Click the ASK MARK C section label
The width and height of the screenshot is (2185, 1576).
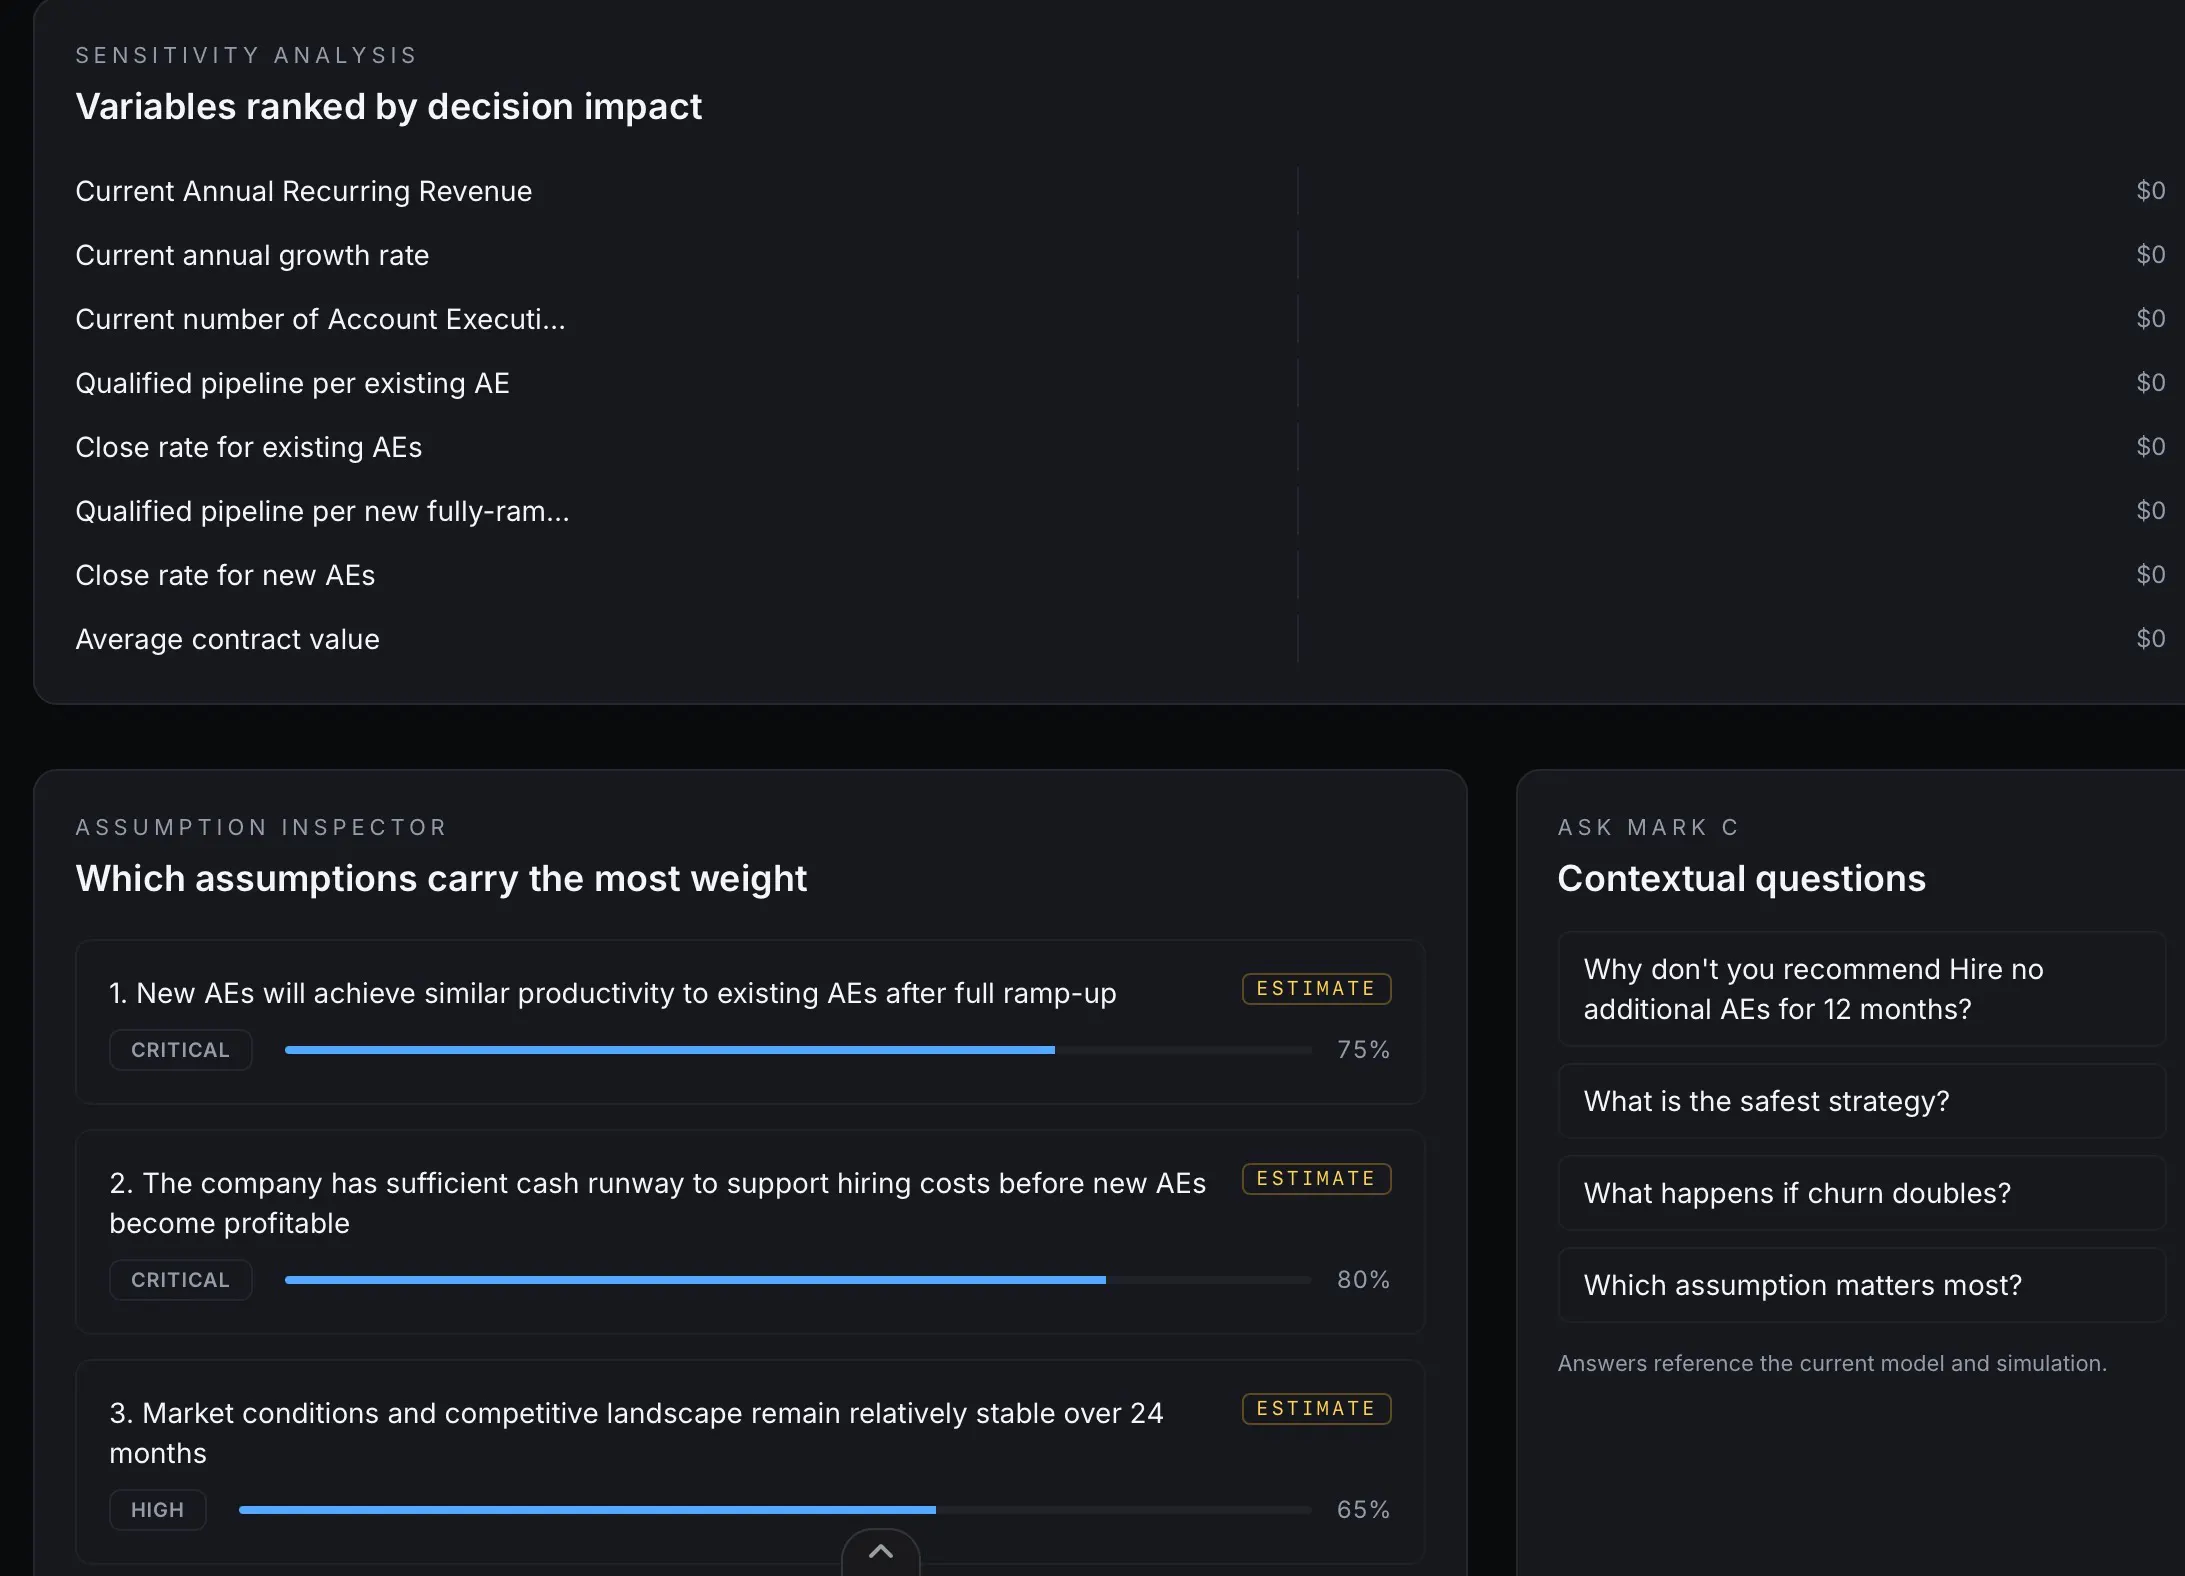point(1648,828)
